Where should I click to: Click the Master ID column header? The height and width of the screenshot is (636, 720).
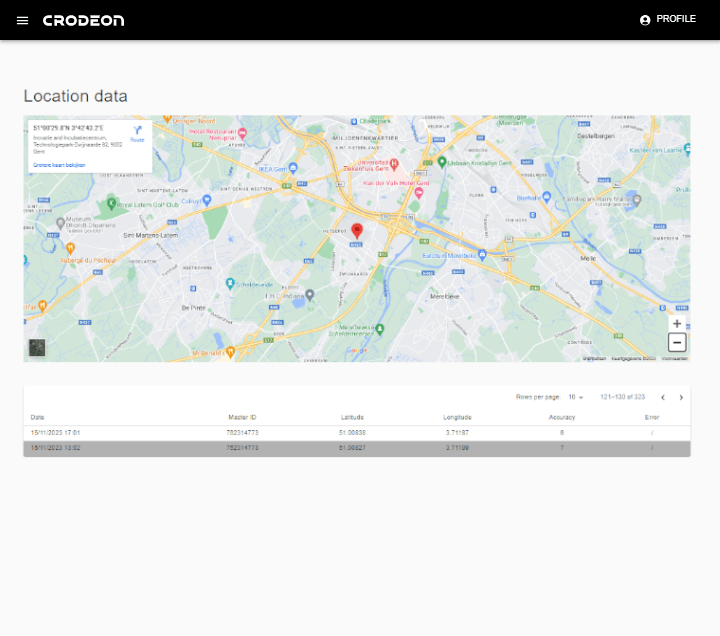pyautogui.click(x=242, y=417)
